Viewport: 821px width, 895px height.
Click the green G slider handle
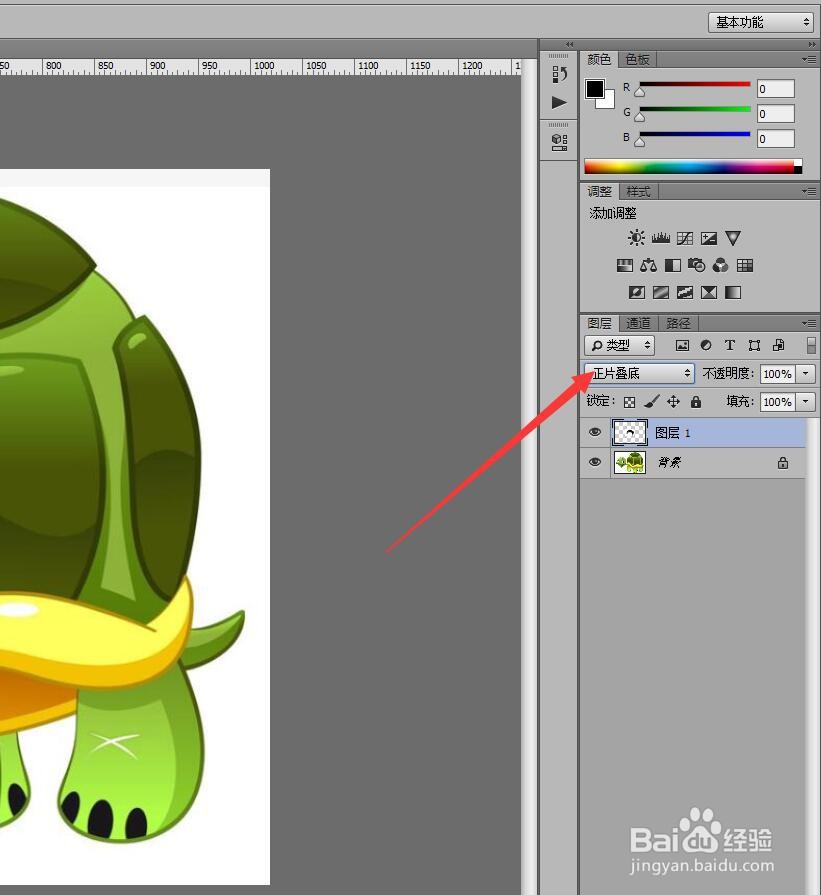640,117
